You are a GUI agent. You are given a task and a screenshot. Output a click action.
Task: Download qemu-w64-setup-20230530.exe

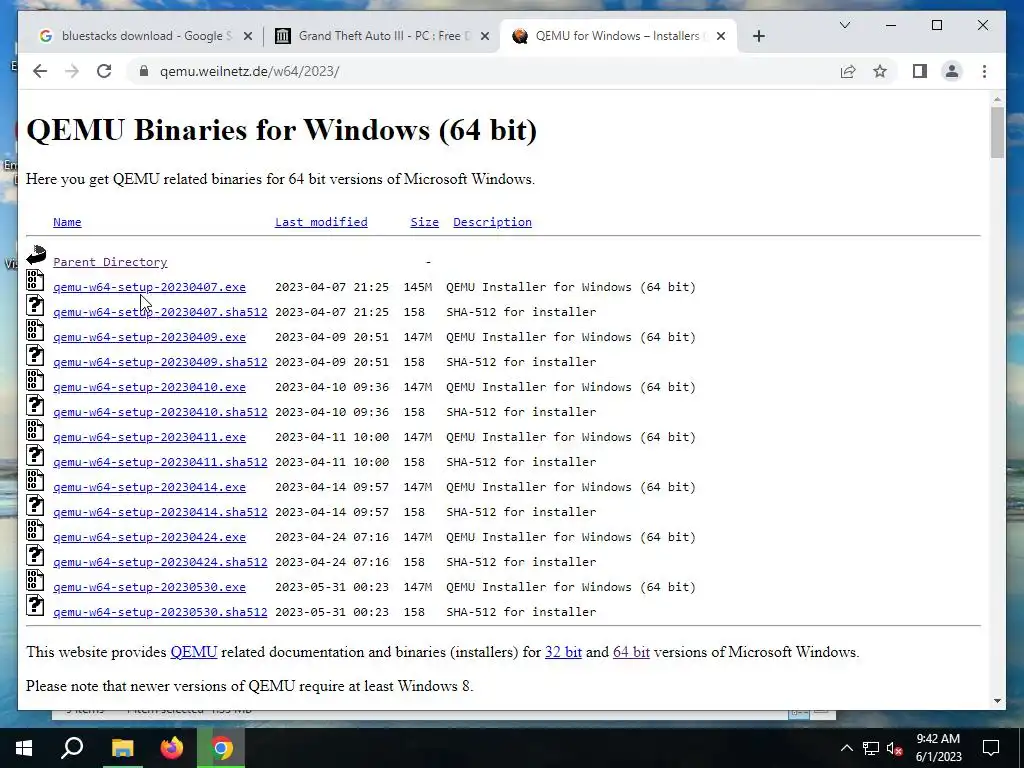click(x=150, y=587)
